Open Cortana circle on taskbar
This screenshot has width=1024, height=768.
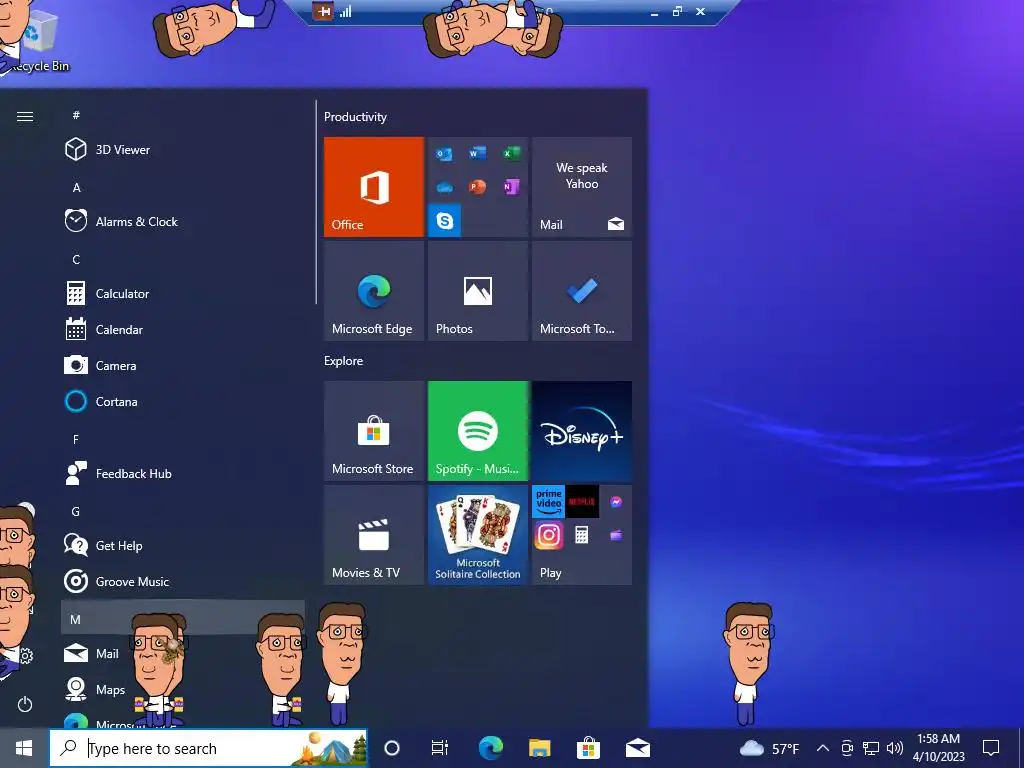pyautogui.click(x=392, y=748)
